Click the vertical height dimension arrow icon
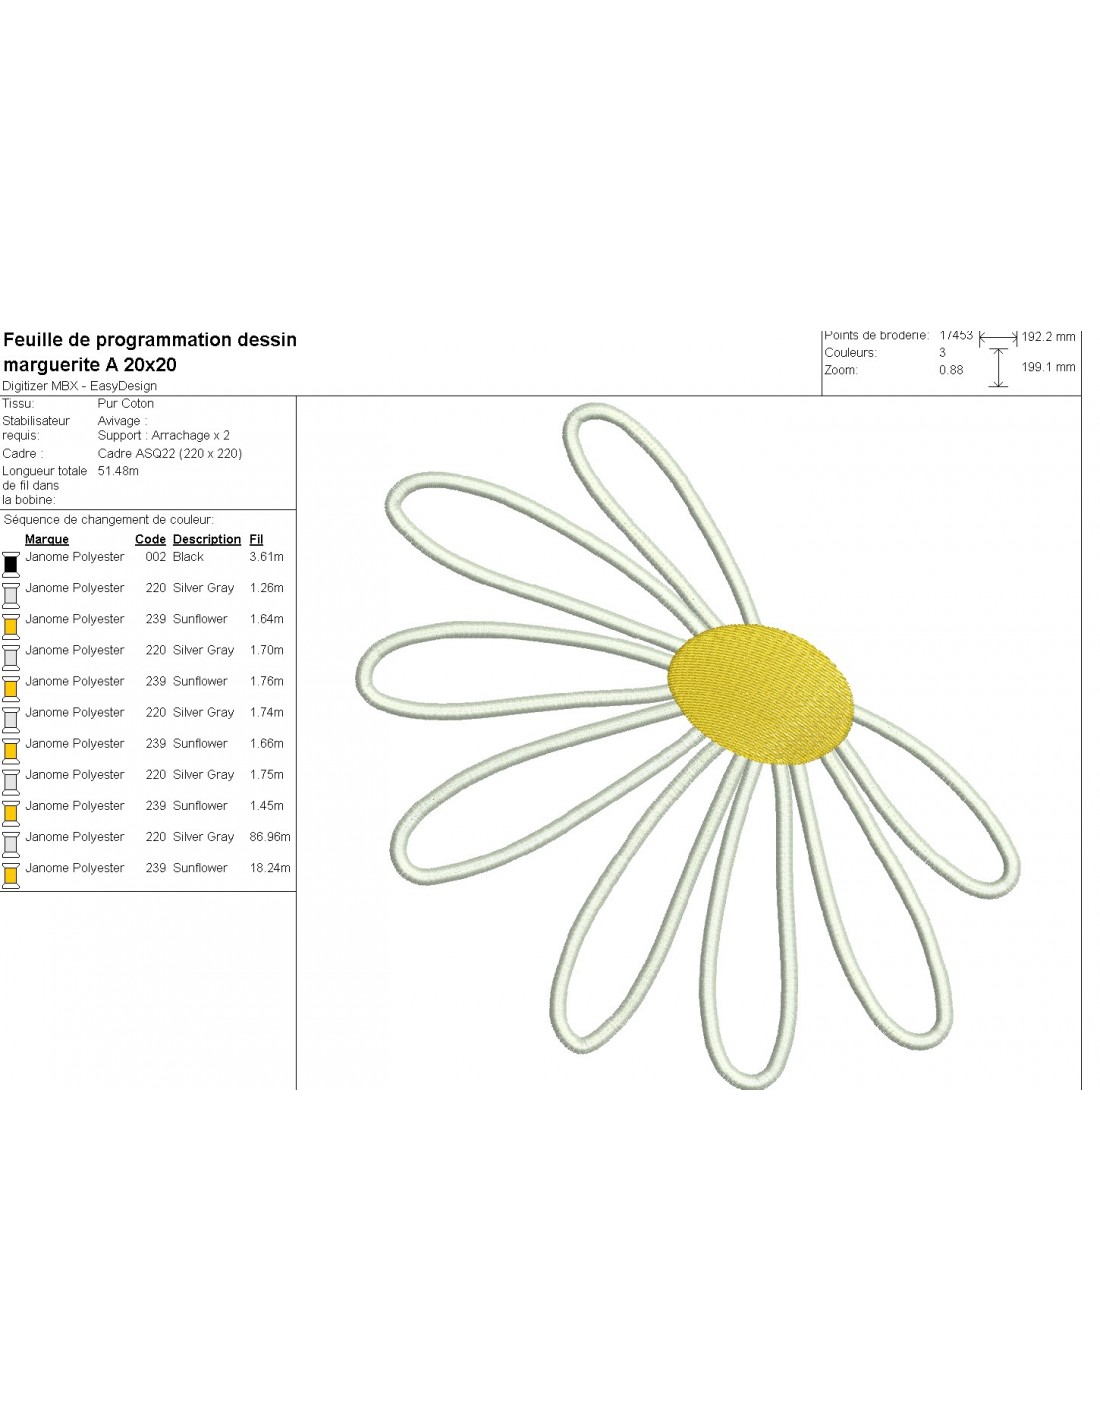 coord(997,367)
